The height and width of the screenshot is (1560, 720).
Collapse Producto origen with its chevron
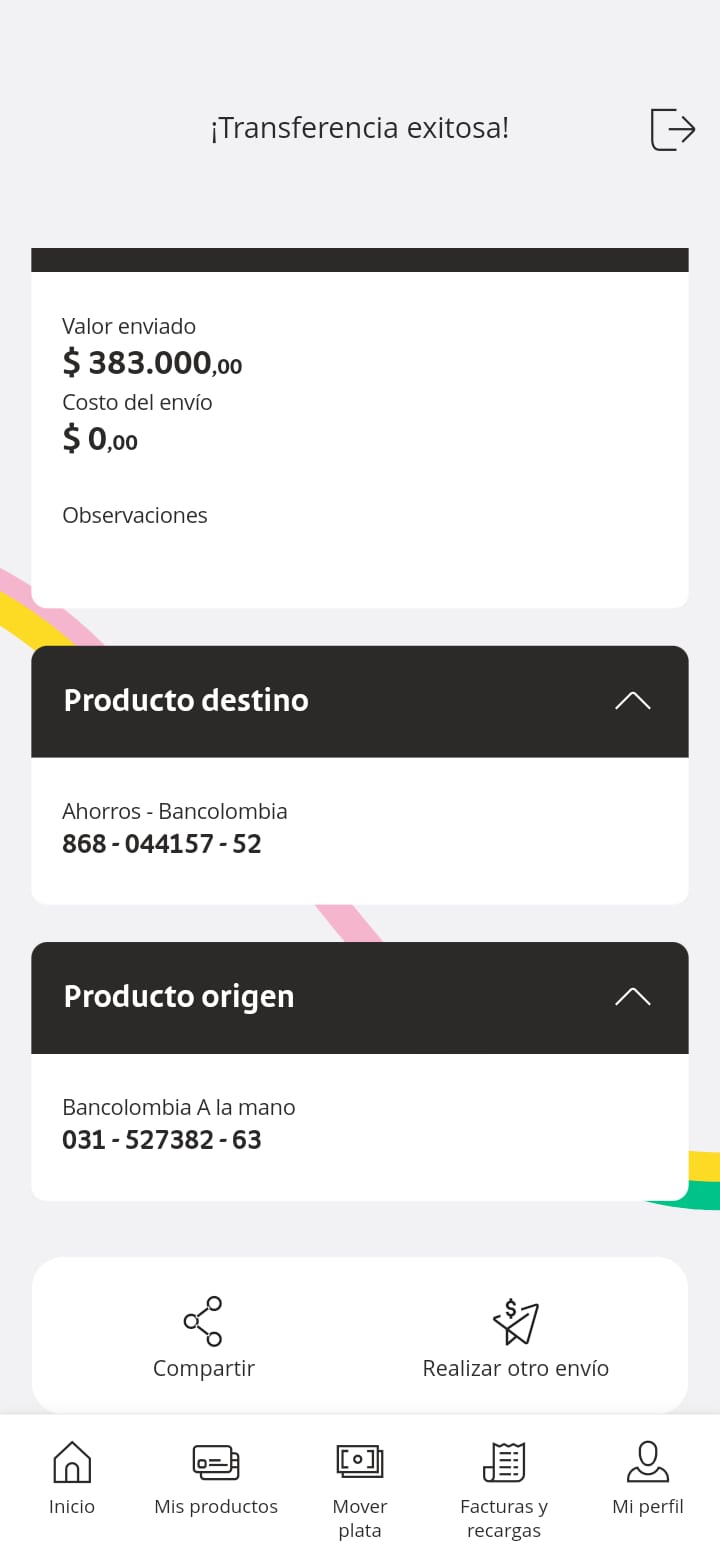pyautogui.click(x=632, y=997)
